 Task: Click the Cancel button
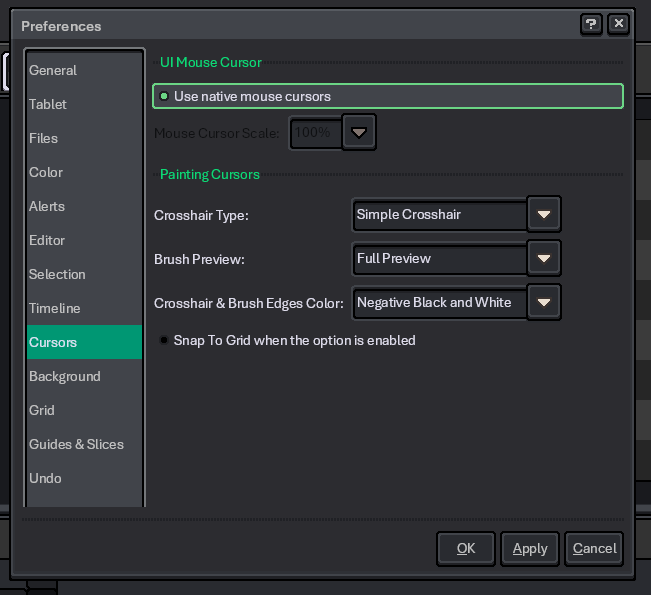click(594, 548)
